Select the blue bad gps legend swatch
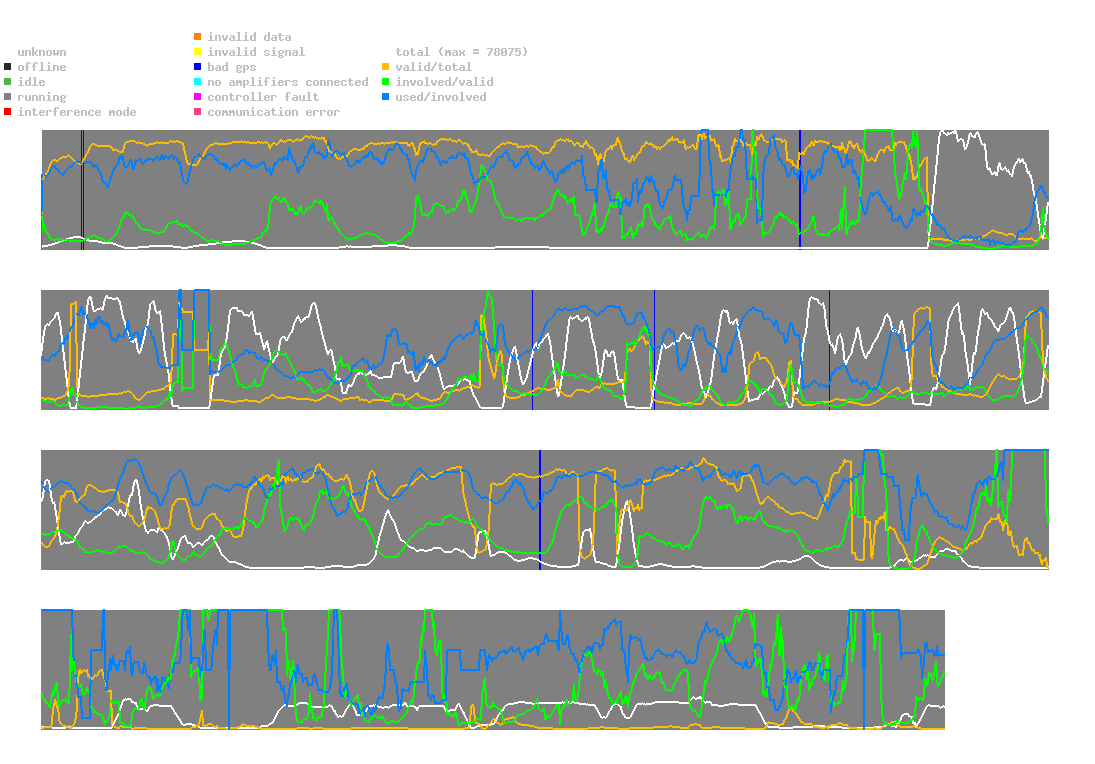This screenshot has height=764, width=1095. [x=198, y=67]
